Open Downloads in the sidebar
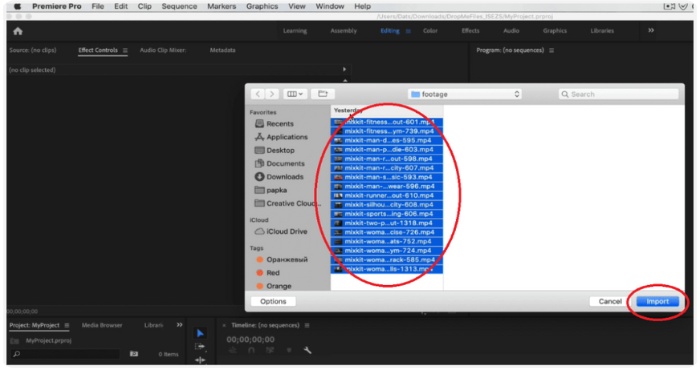Image resolution: width=700 pixels, height=368 pixels. point(279,177)
